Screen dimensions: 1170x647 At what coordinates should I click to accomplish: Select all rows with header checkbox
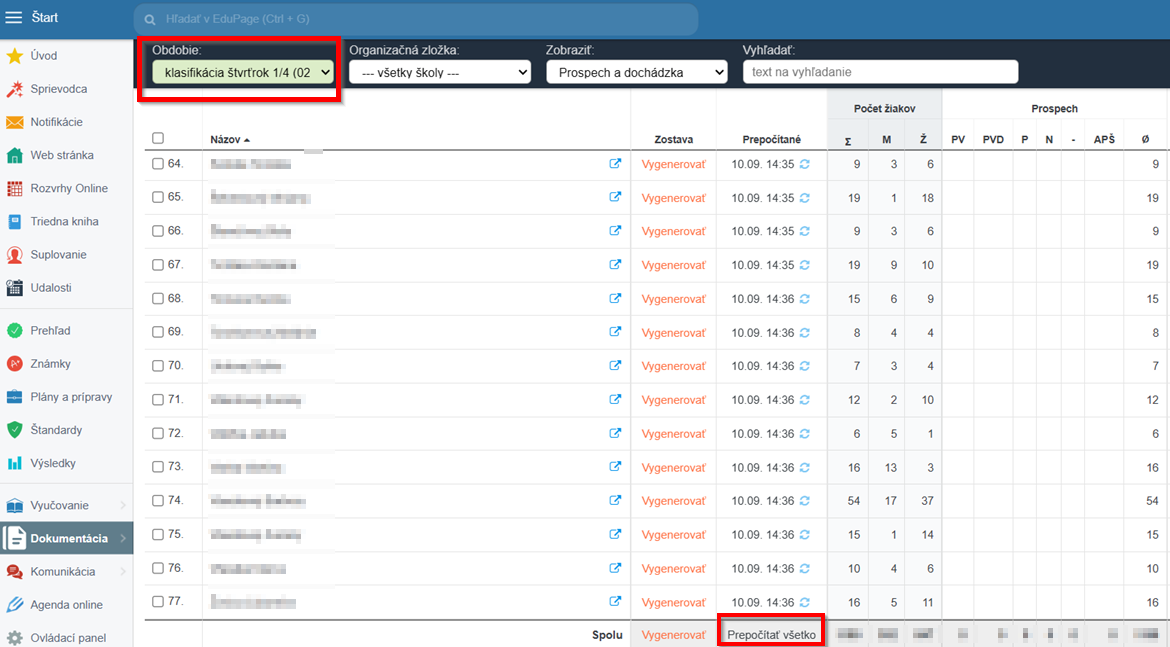pyautogui.click(x=158, y=139)
